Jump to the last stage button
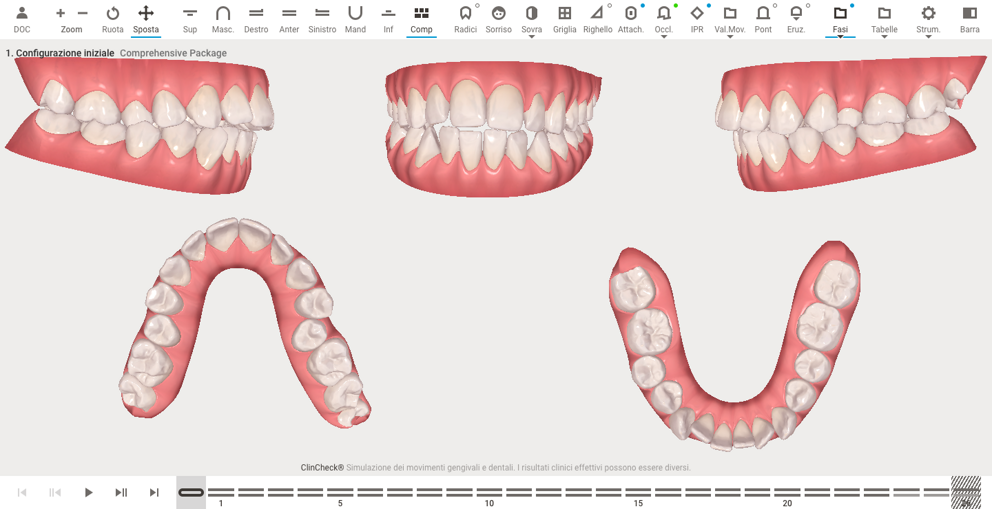The height and width of the screenshot is (509, 992). tap(154, 492)
